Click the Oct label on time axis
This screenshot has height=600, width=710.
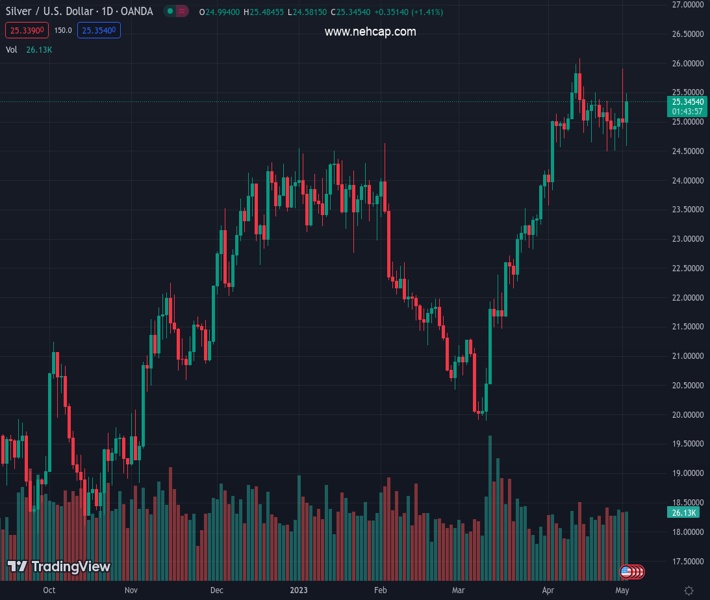(49, 590)
